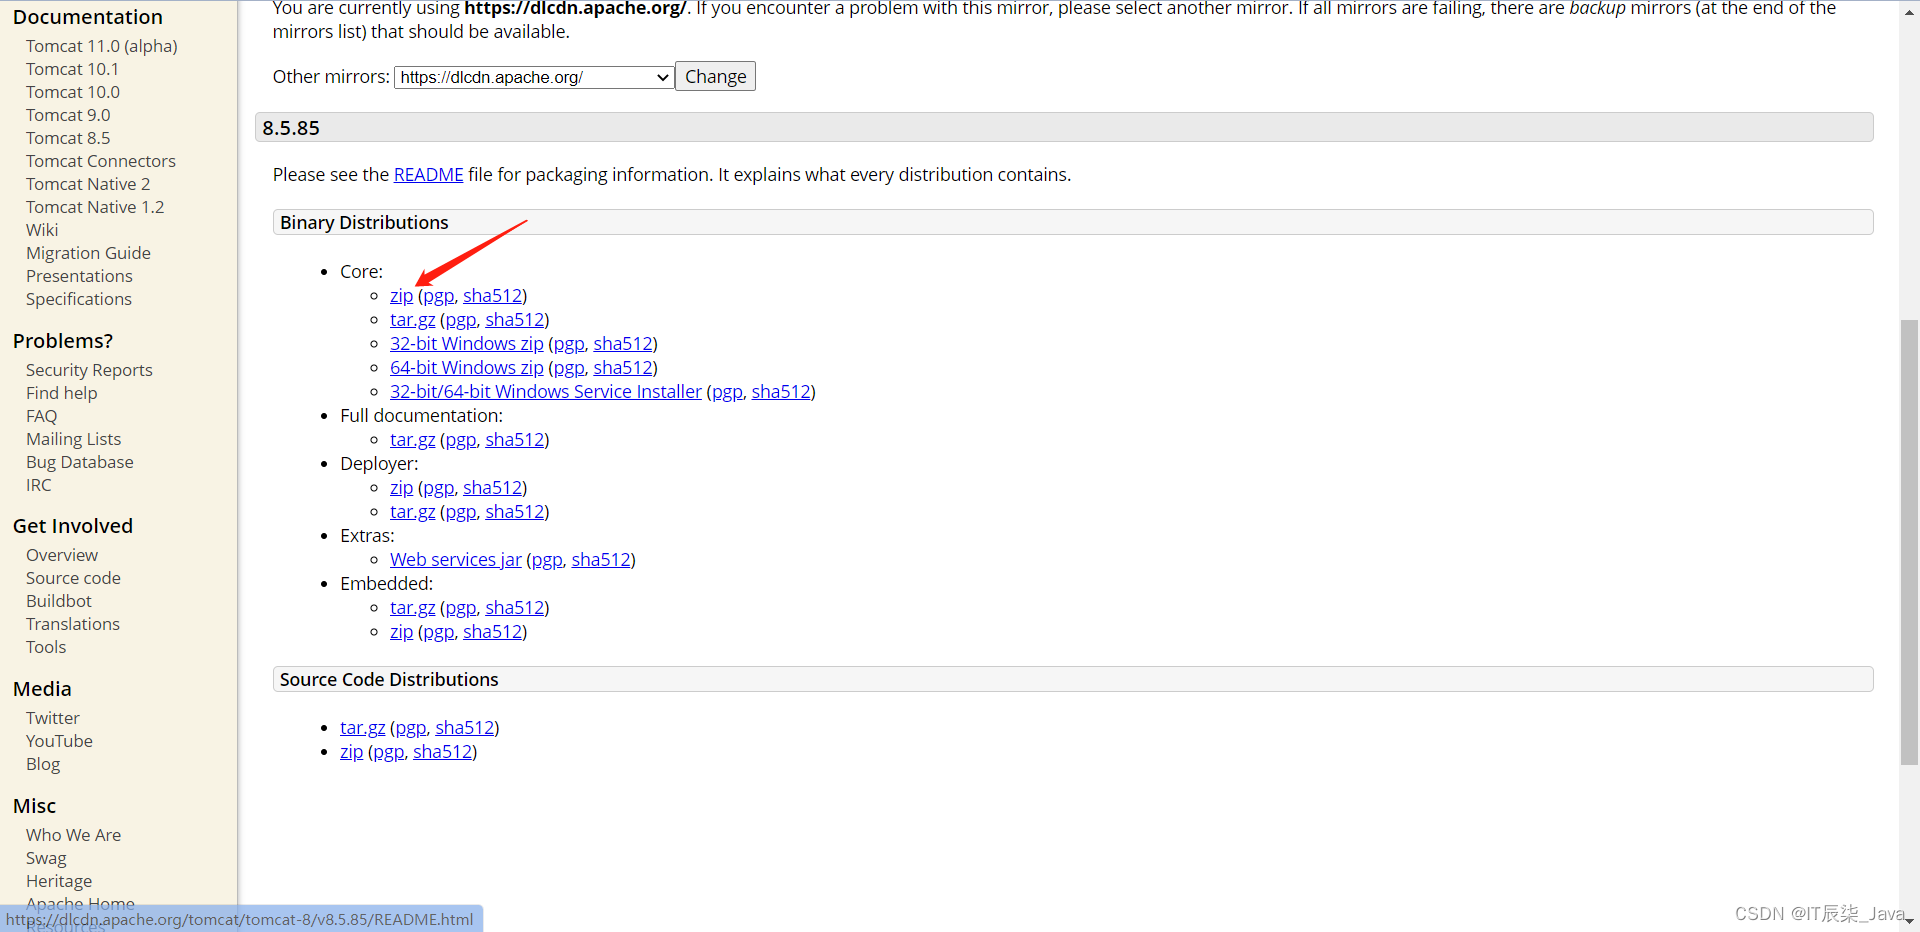The width and height of the screenshot is (1920, 932).
Task: Open the Tools link
Action: (x=46, y=647)
